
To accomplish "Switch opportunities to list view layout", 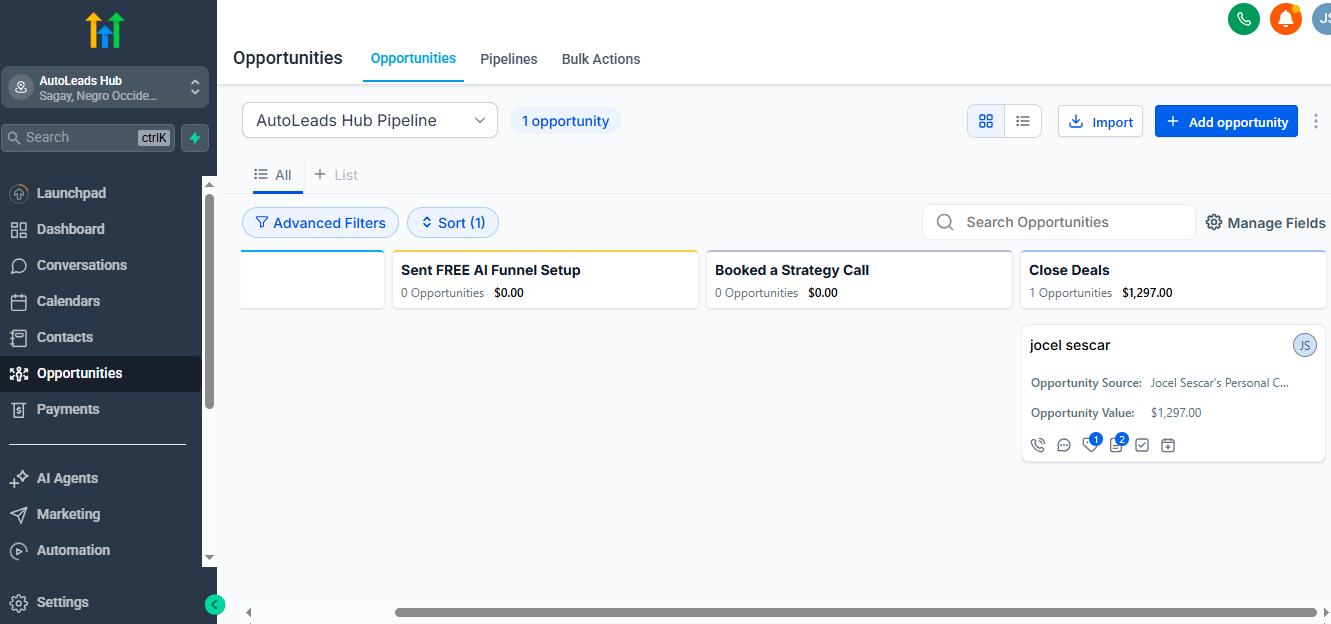I will (x=1023, y=120).
